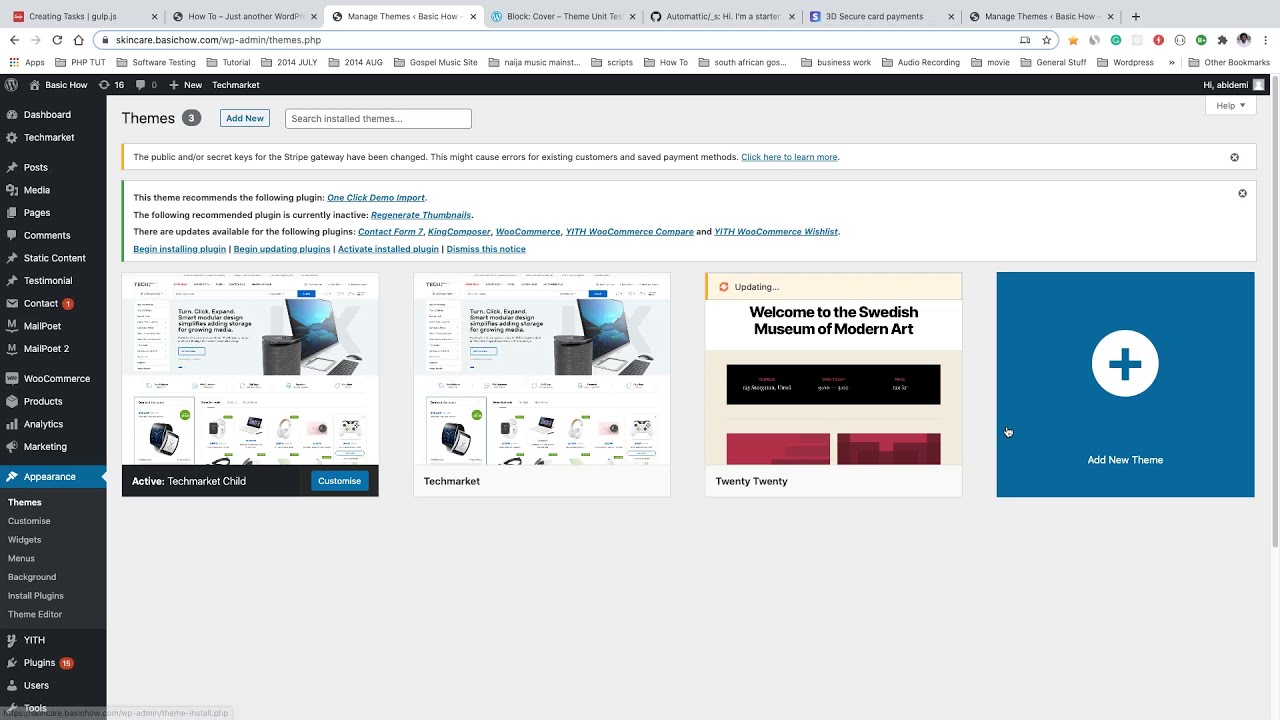Select Customise under Appearance submenu

29,521
